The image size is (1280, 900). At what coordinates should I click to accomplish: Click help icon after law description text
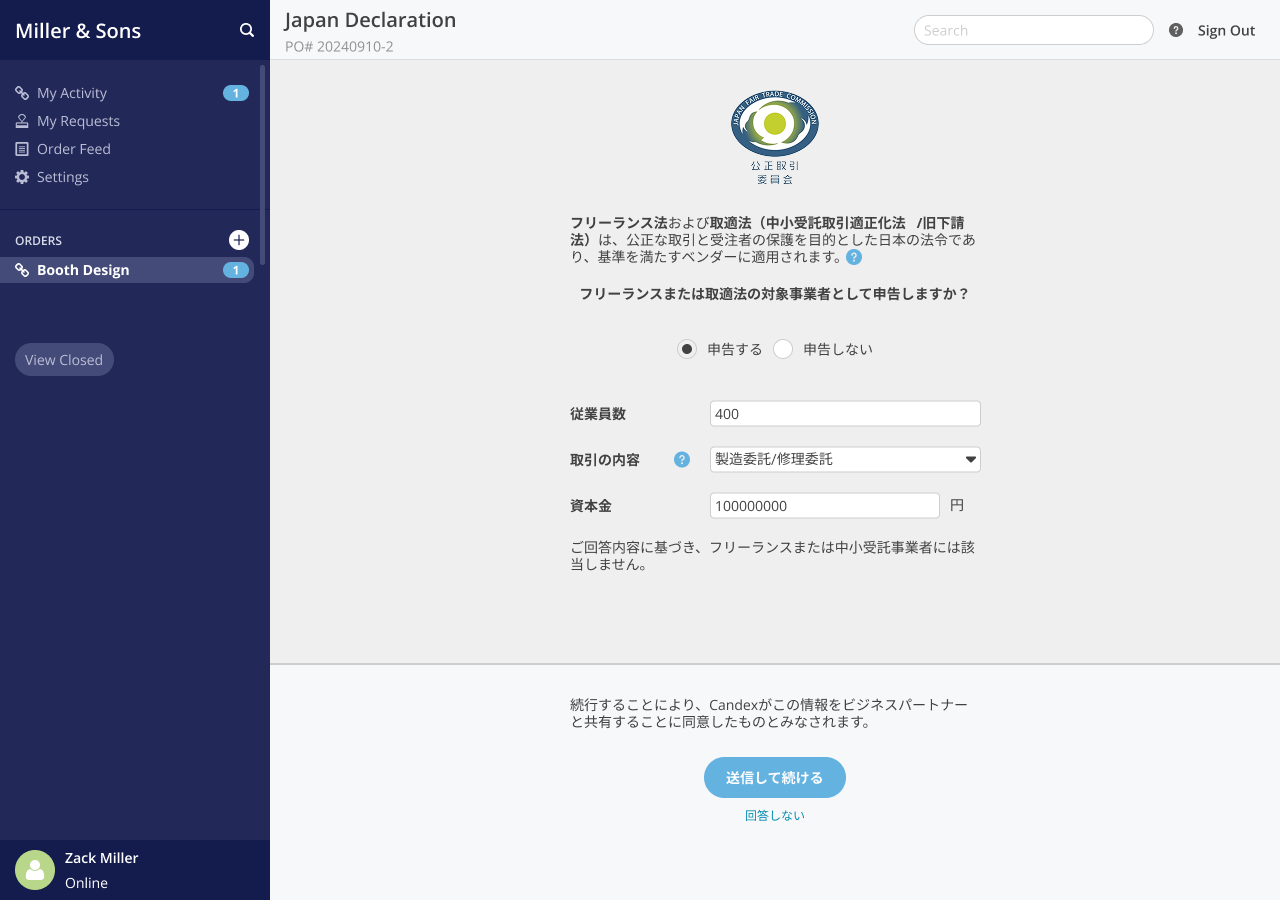854,257
